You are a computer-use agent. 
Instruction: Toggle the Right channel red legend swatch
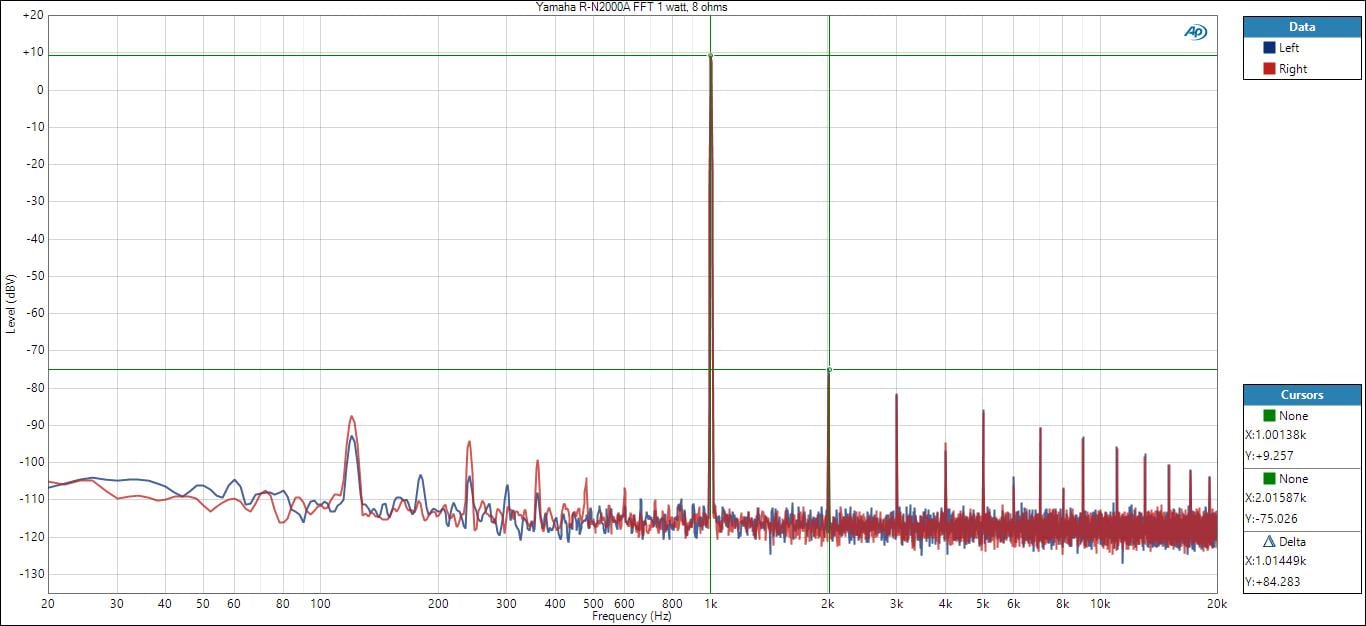pos(1269,69)
